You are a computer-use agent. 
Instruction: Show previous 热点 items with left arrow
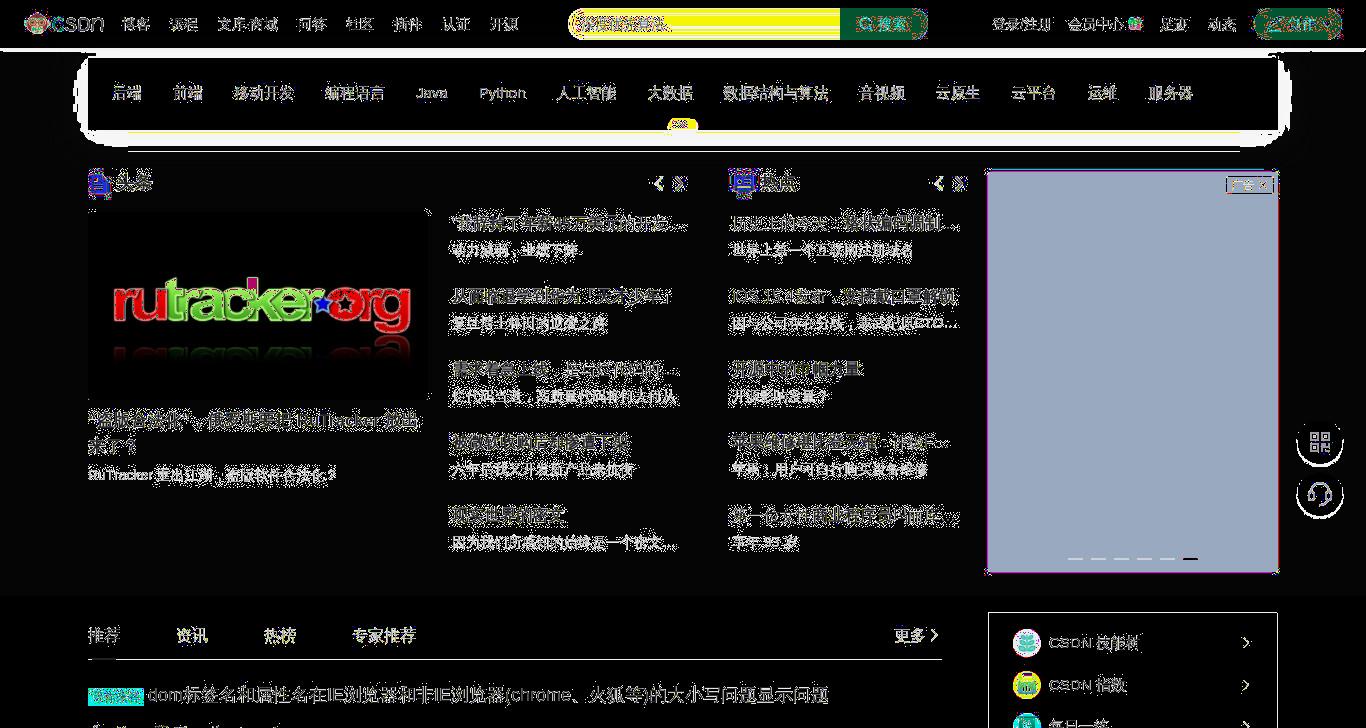938,183
